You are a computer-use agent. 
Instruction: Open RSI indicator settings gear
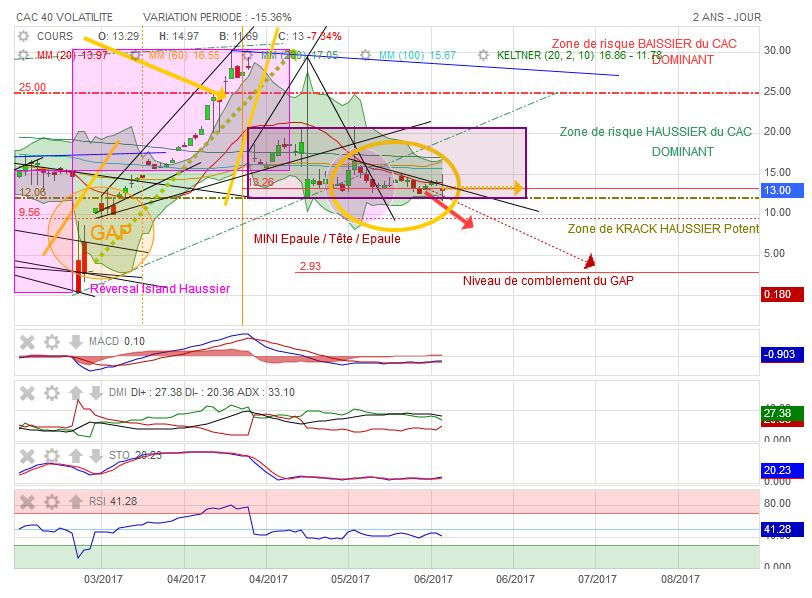[51, 502]
